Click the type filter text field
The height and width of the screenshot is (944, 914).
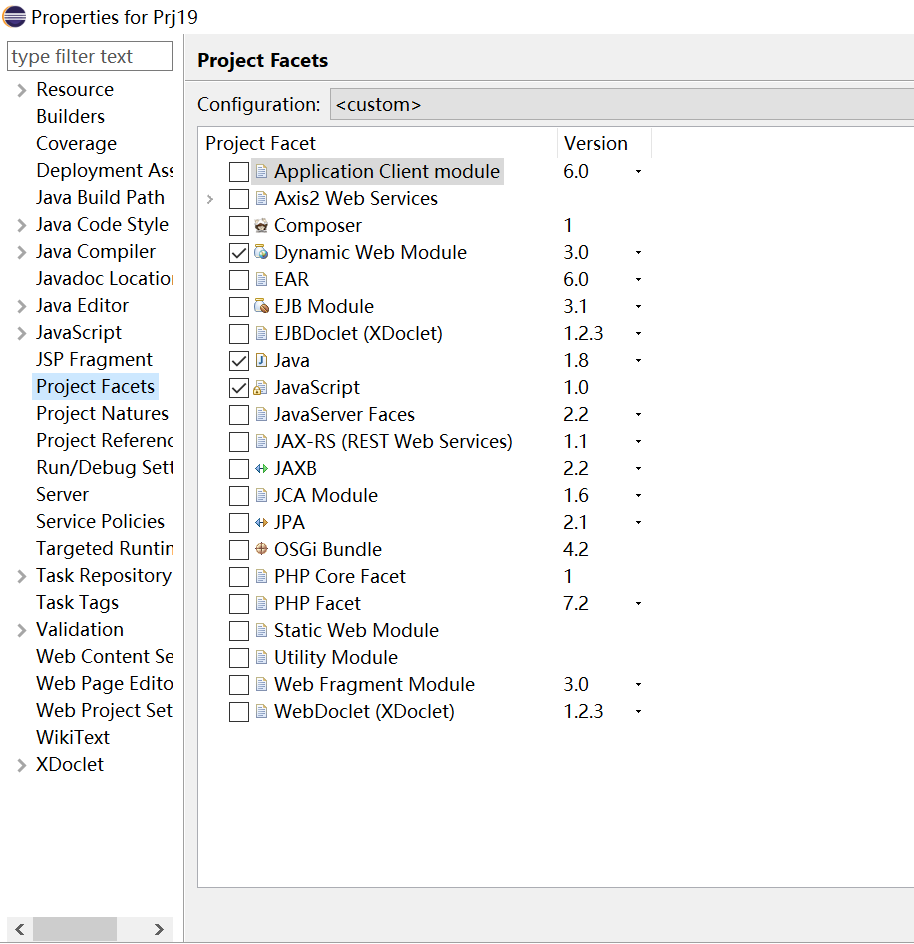click(x=90, y=56)
